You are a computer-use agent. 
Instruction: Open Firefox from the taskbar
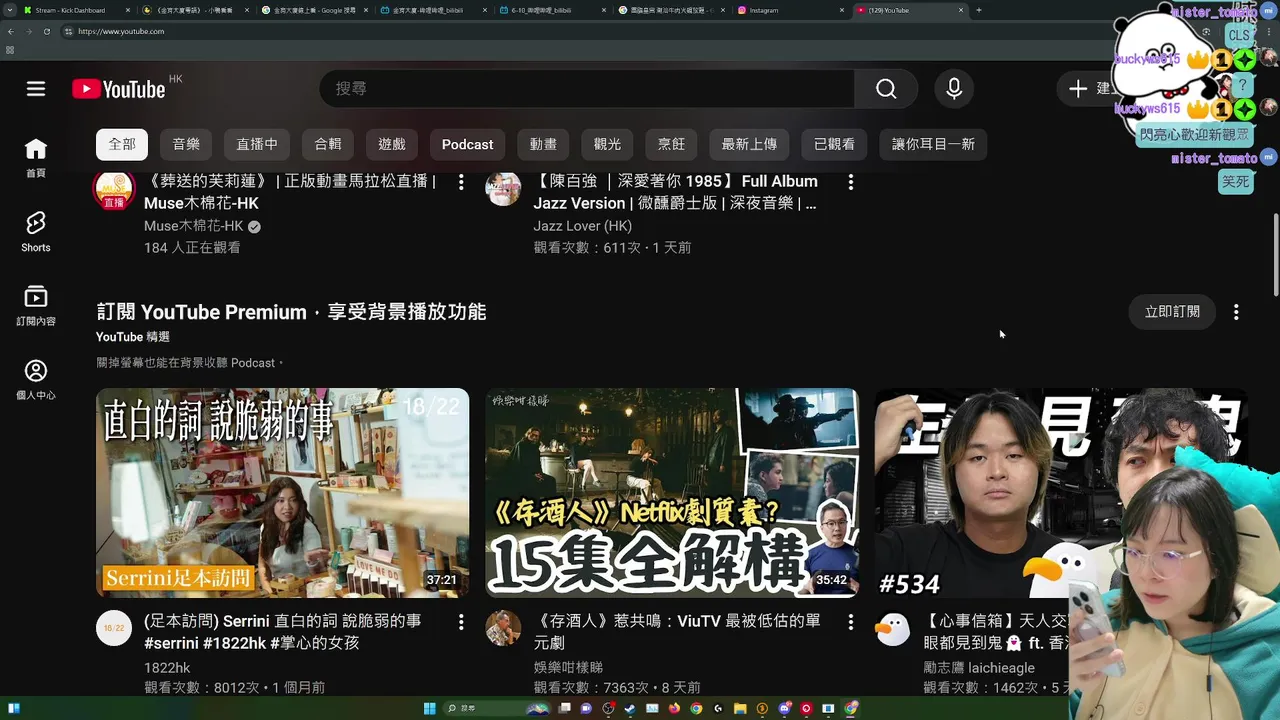click(674, 708)
